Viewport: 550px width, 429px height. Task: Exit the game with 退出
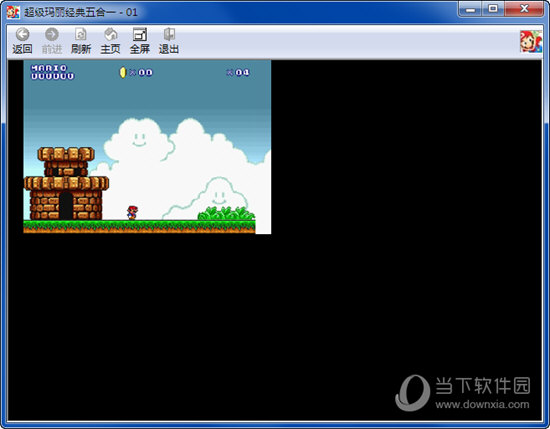point(169,41)
